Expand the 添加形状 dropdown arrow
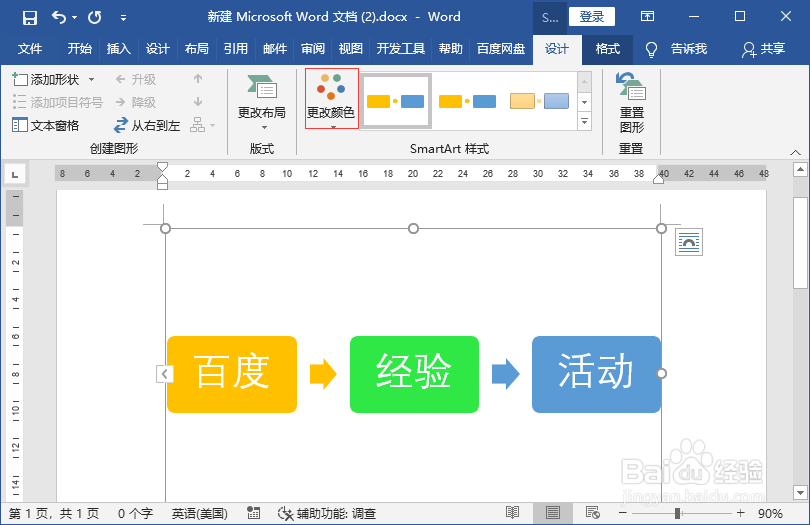Screen dimensions: 810x525 (91, 80)
